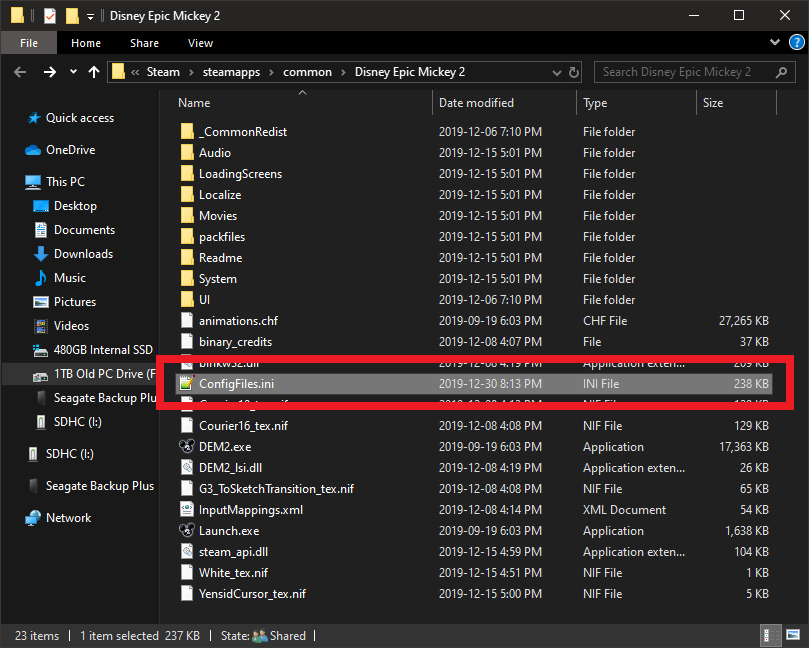Select the System folder icon
809x648 pixels.
pos(187,279)
